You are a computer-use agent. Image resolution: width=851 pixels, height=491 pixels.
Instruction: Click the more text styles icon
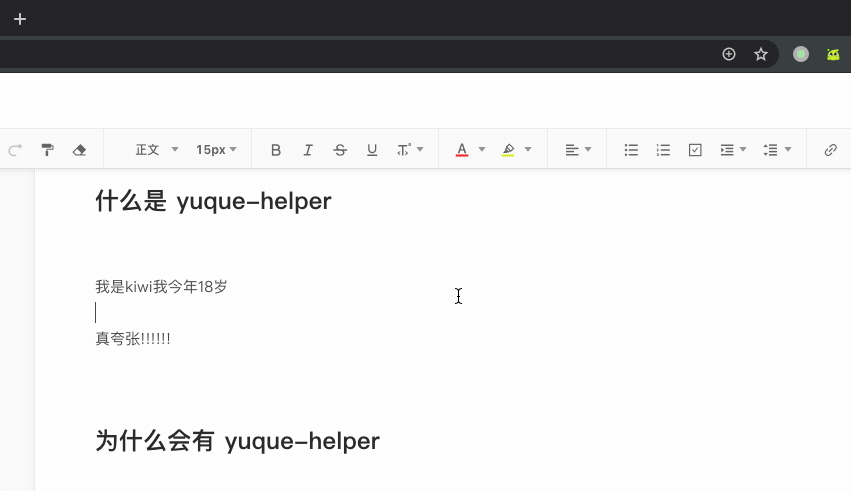click(x=403, y=150)
